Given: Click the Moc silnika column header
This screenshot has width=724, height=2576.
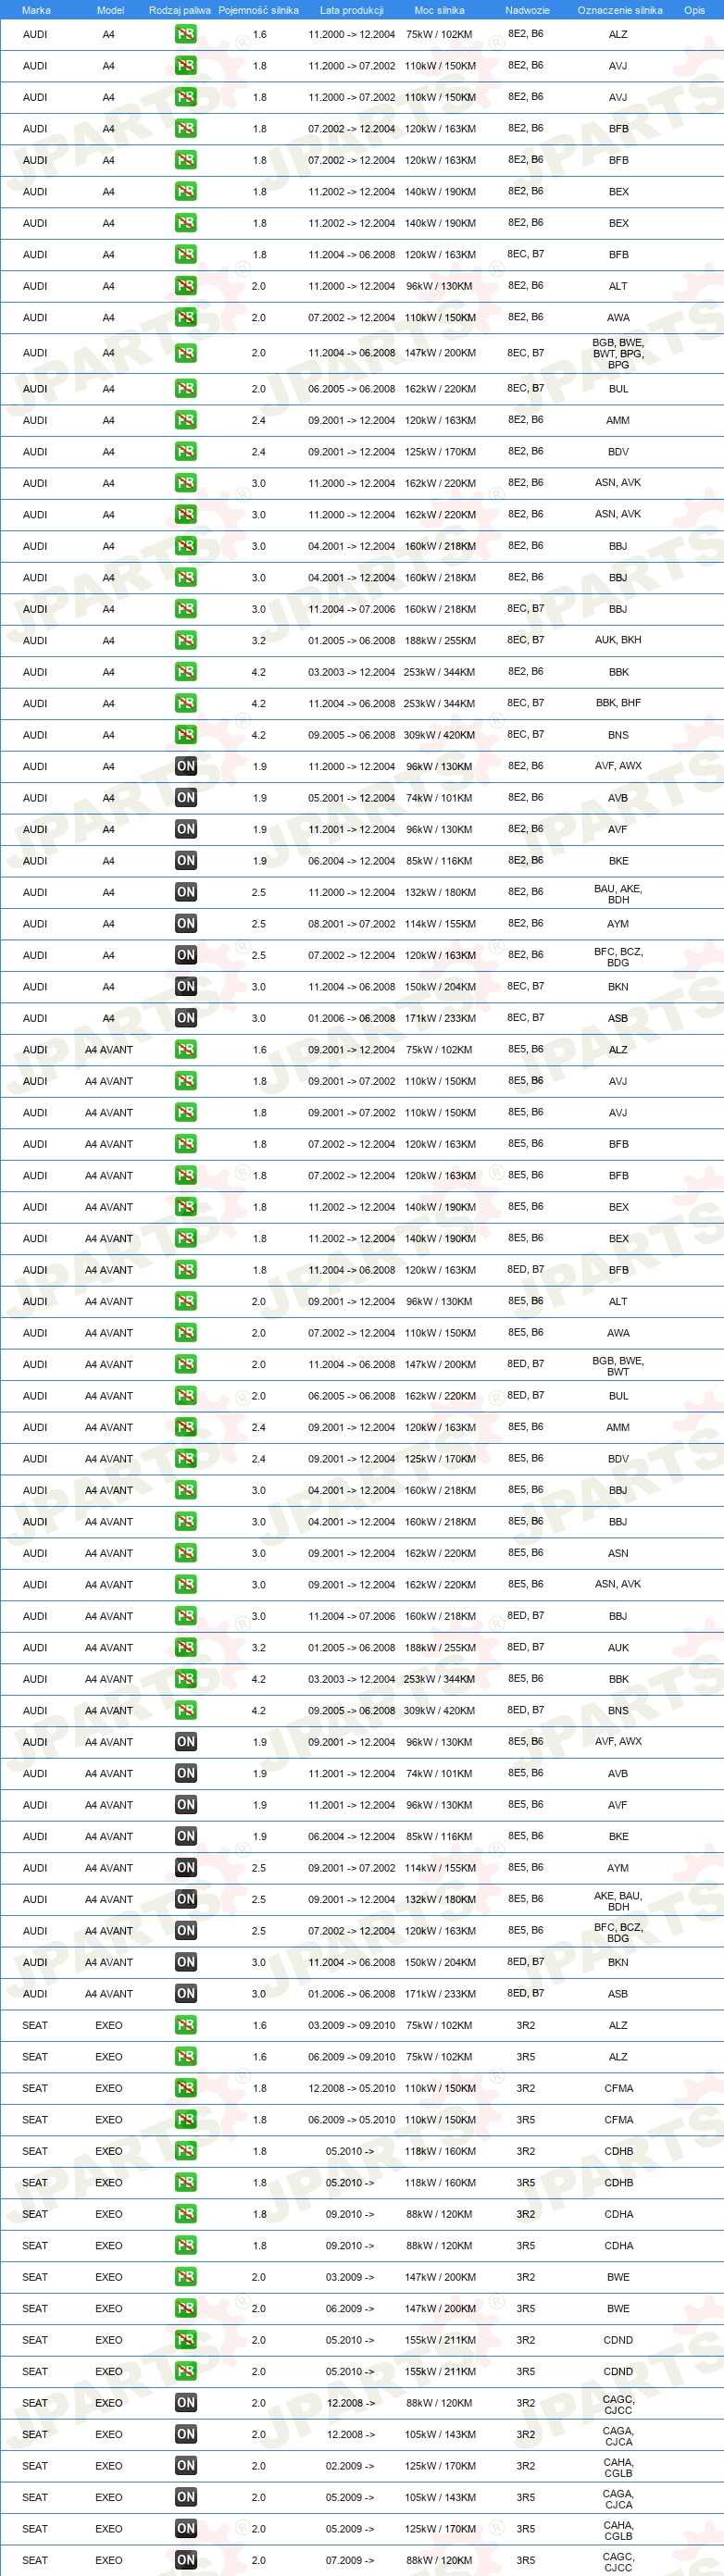Looking at the screenshot, I should coord(439,10).
